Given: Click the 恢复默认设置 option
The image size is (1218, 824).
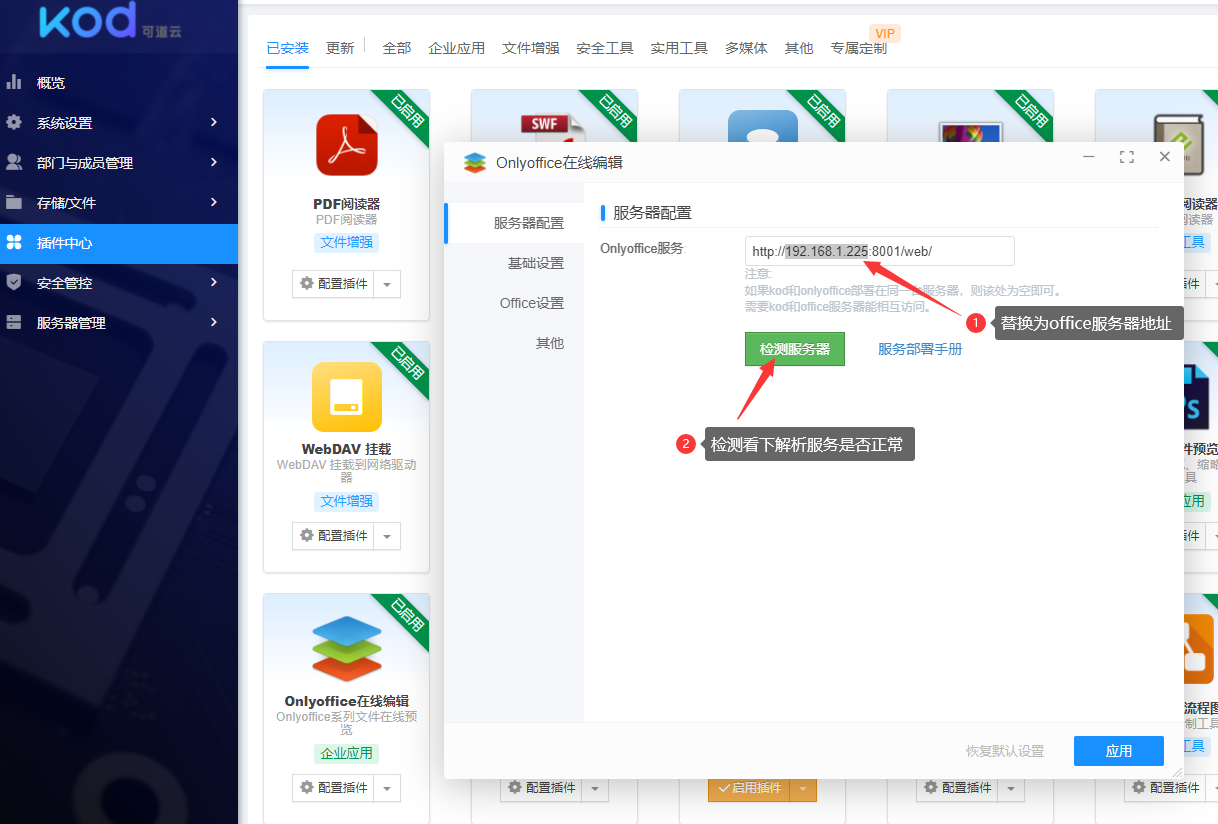Looking at the screenshot, I should 1004,751.
